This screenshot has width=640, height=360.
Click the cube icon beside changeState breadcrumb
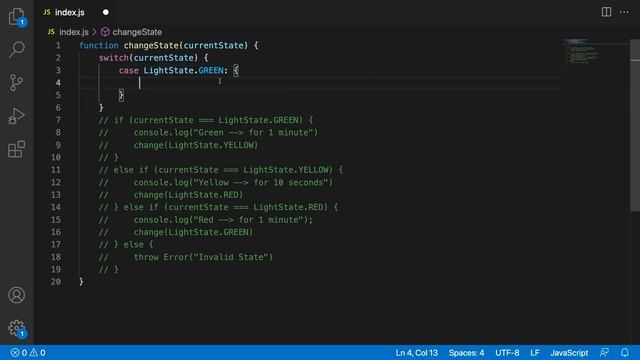click(x=105, y=32)
